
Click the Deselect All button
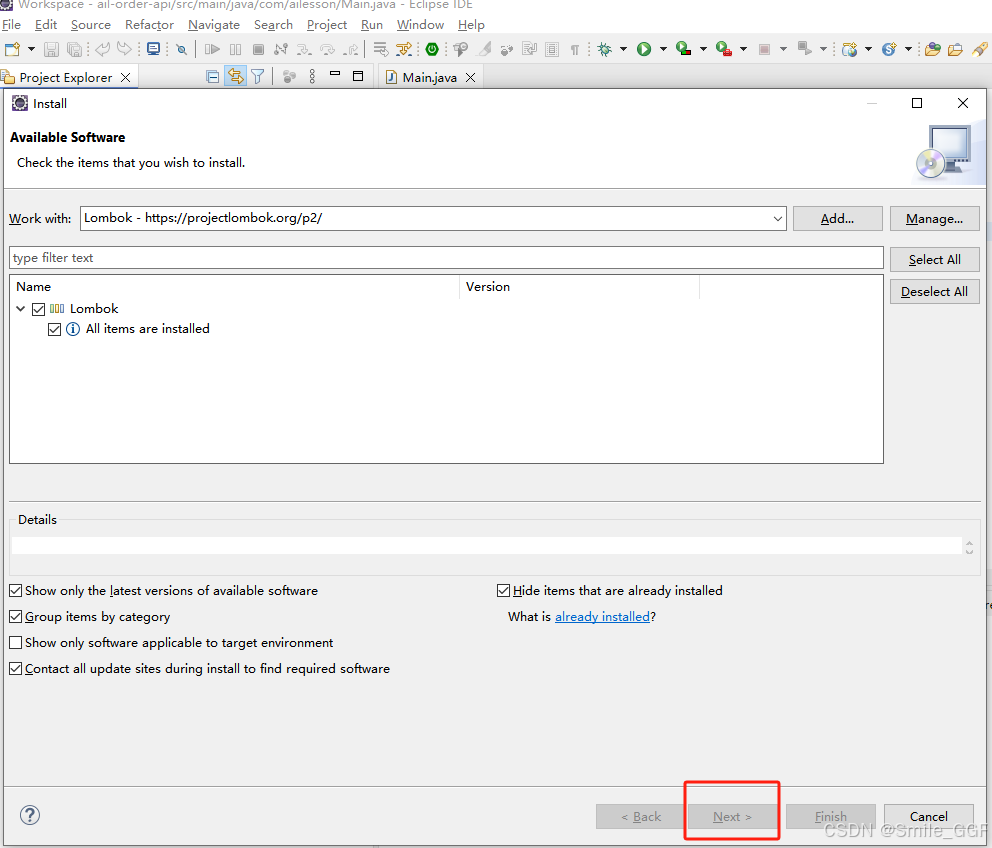tap(934, 292)
